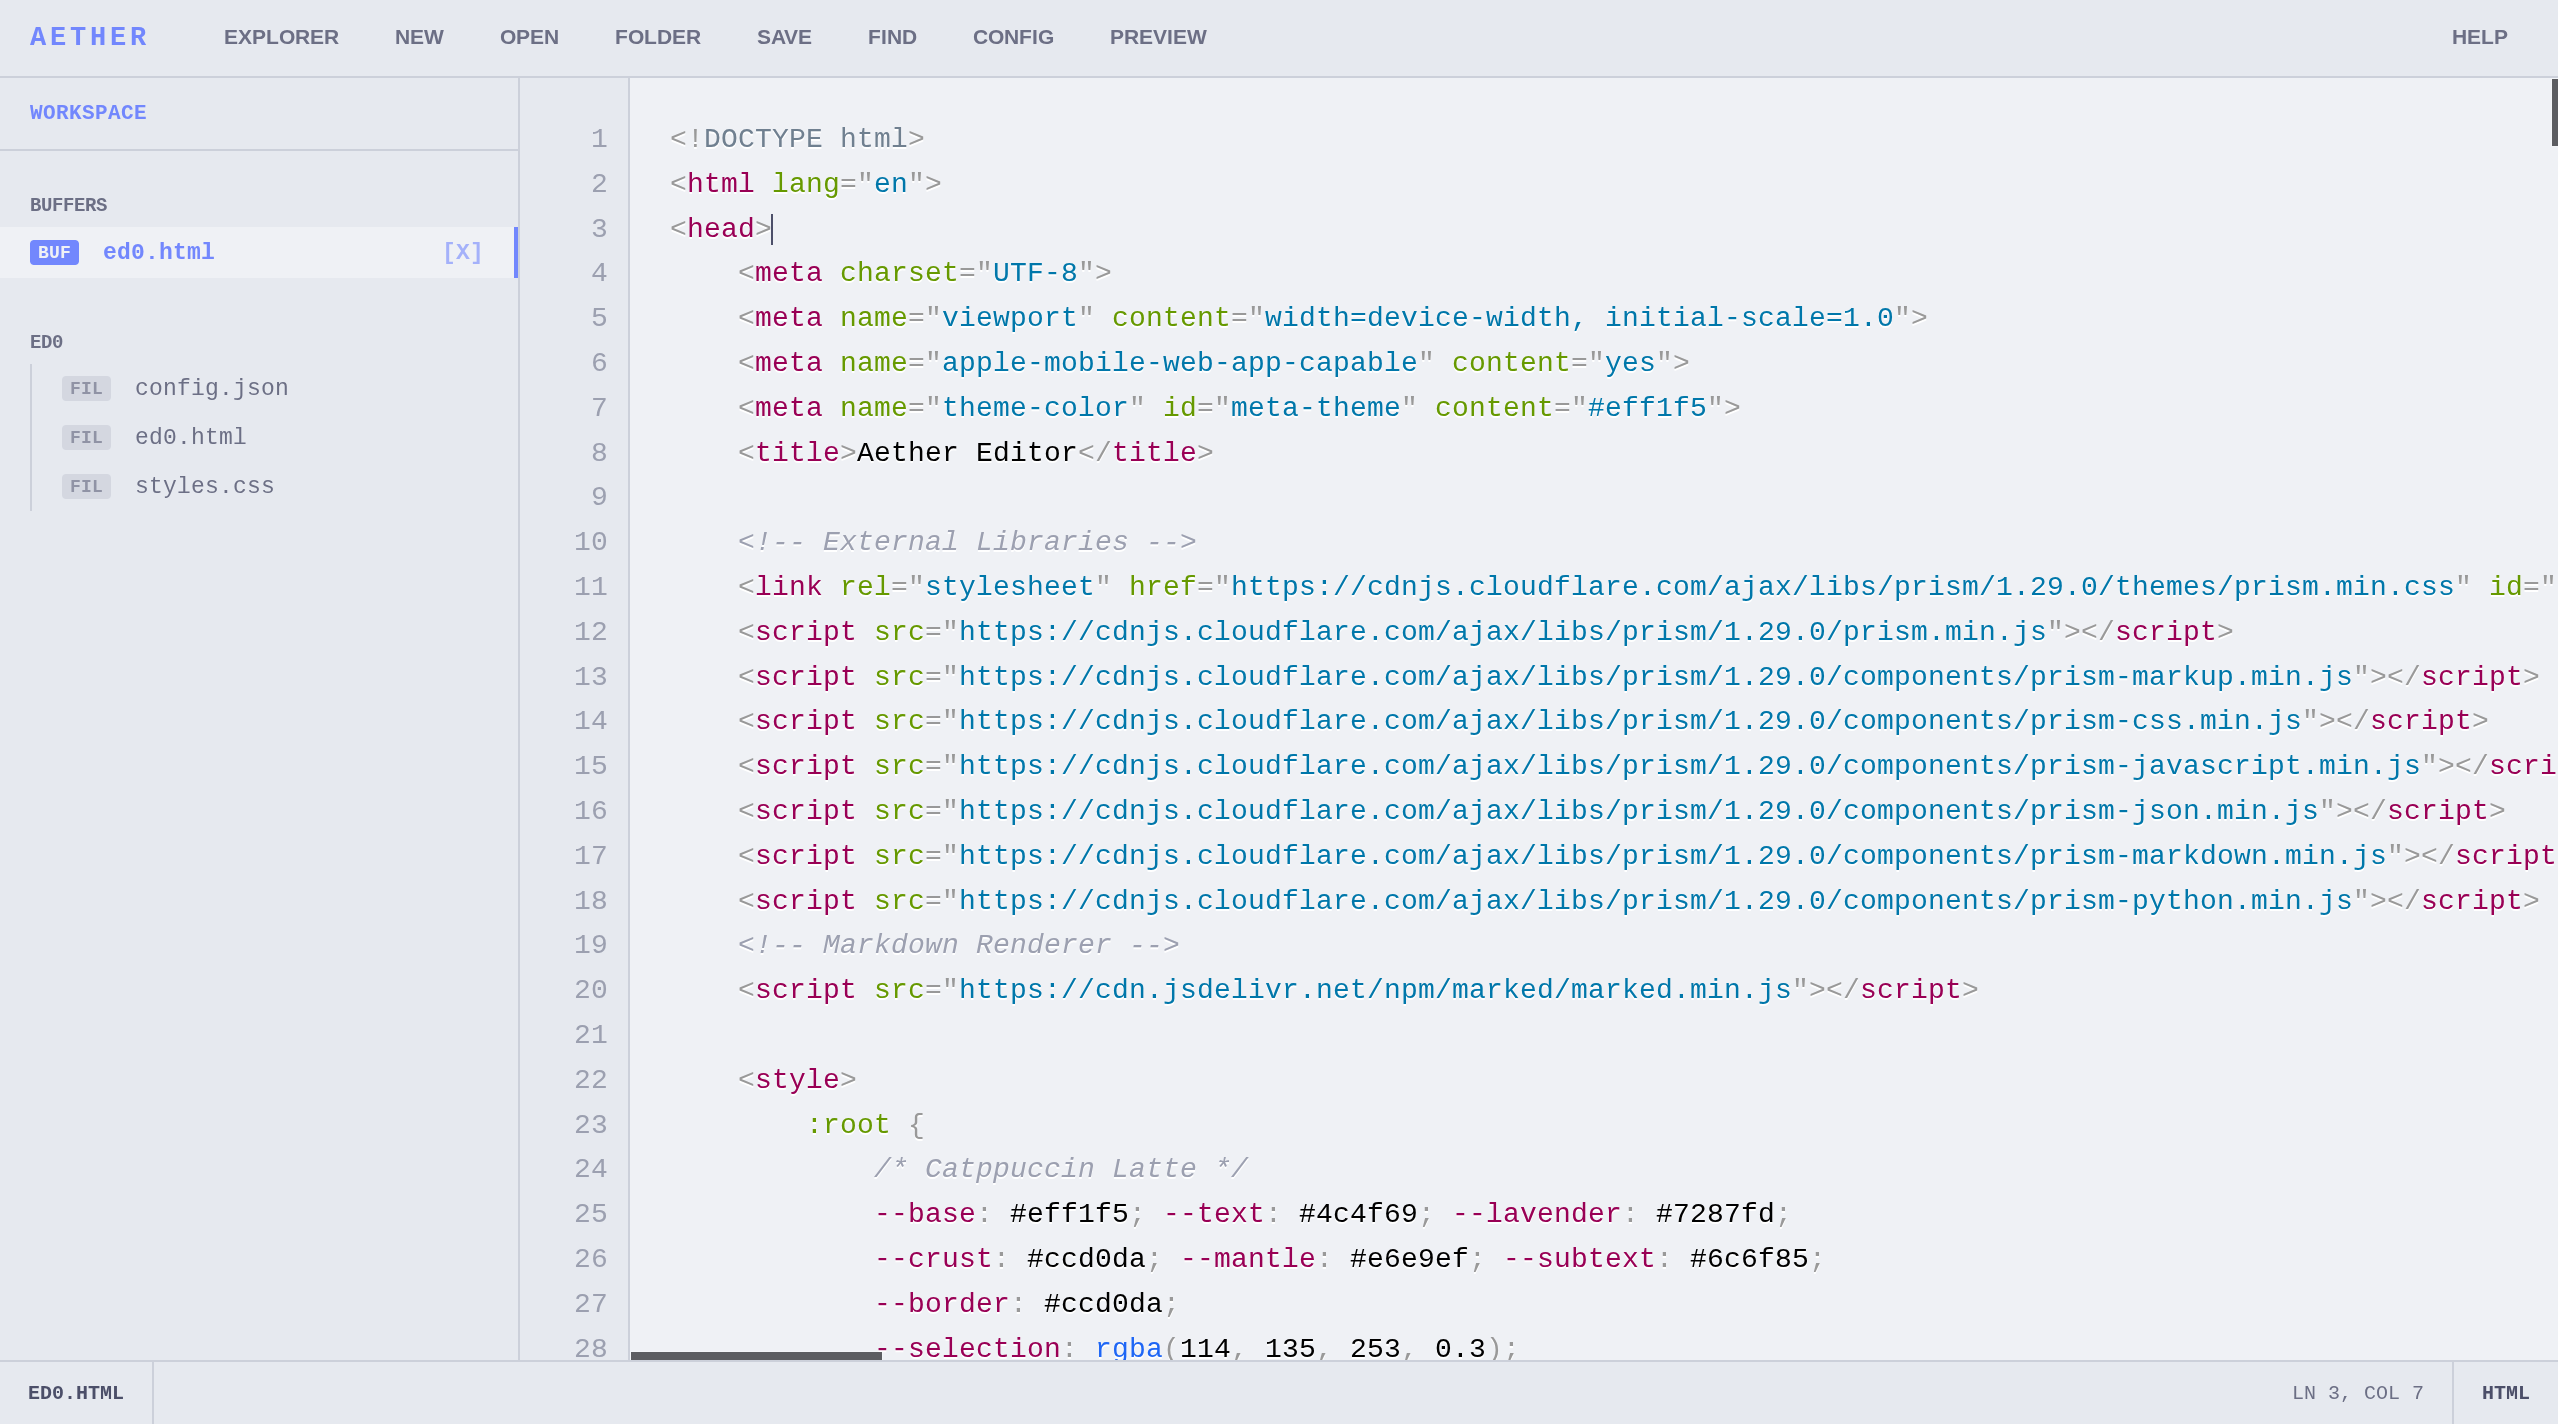This screenshot has height=1424, width=2558.
Task: Click the FIL badge beside config.json
Action: pyautogui.click(x=86, y=388)
